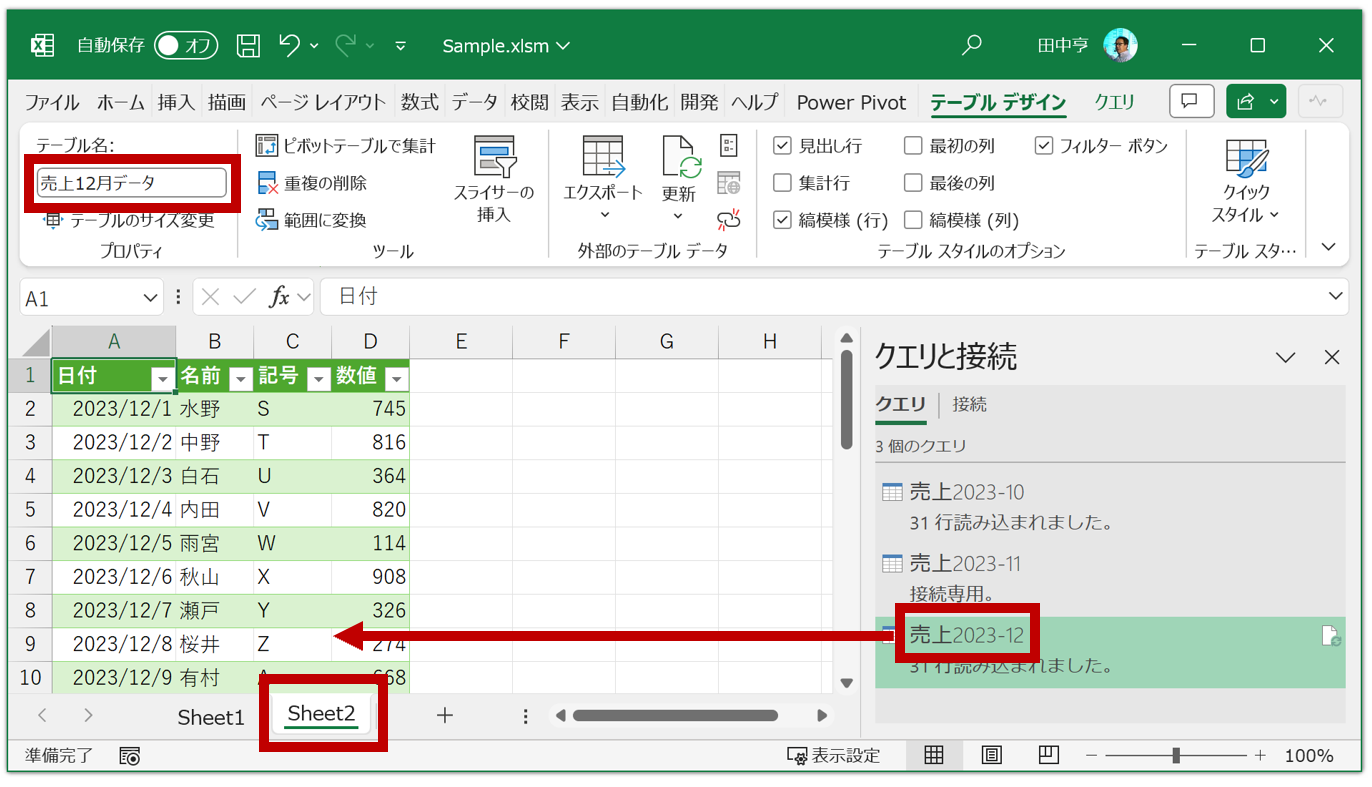Switch to the 接続 tab in pane
Viewport: 1372px width, 787px height.
970,404
